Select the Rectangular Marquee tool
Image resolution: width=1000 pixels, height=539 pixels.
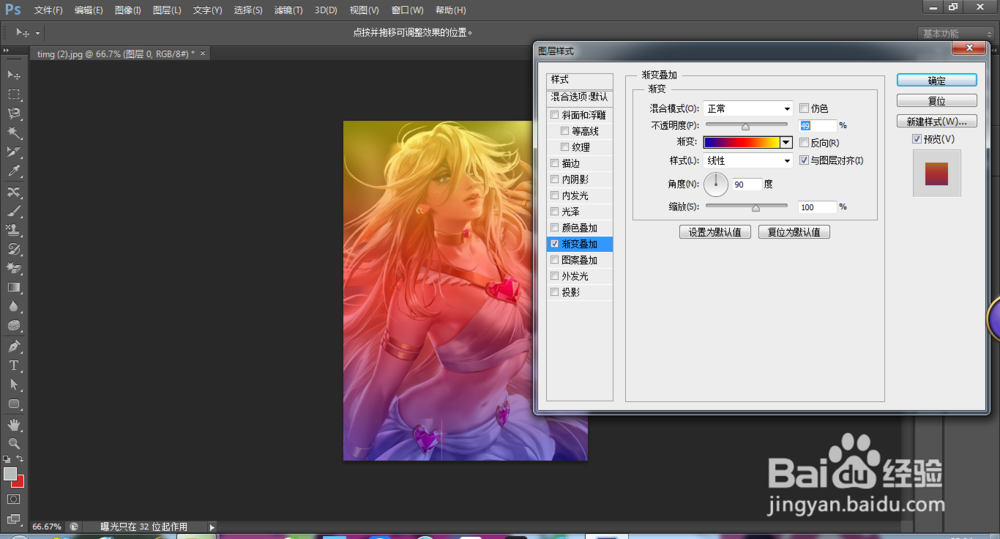tap(13, 94)
